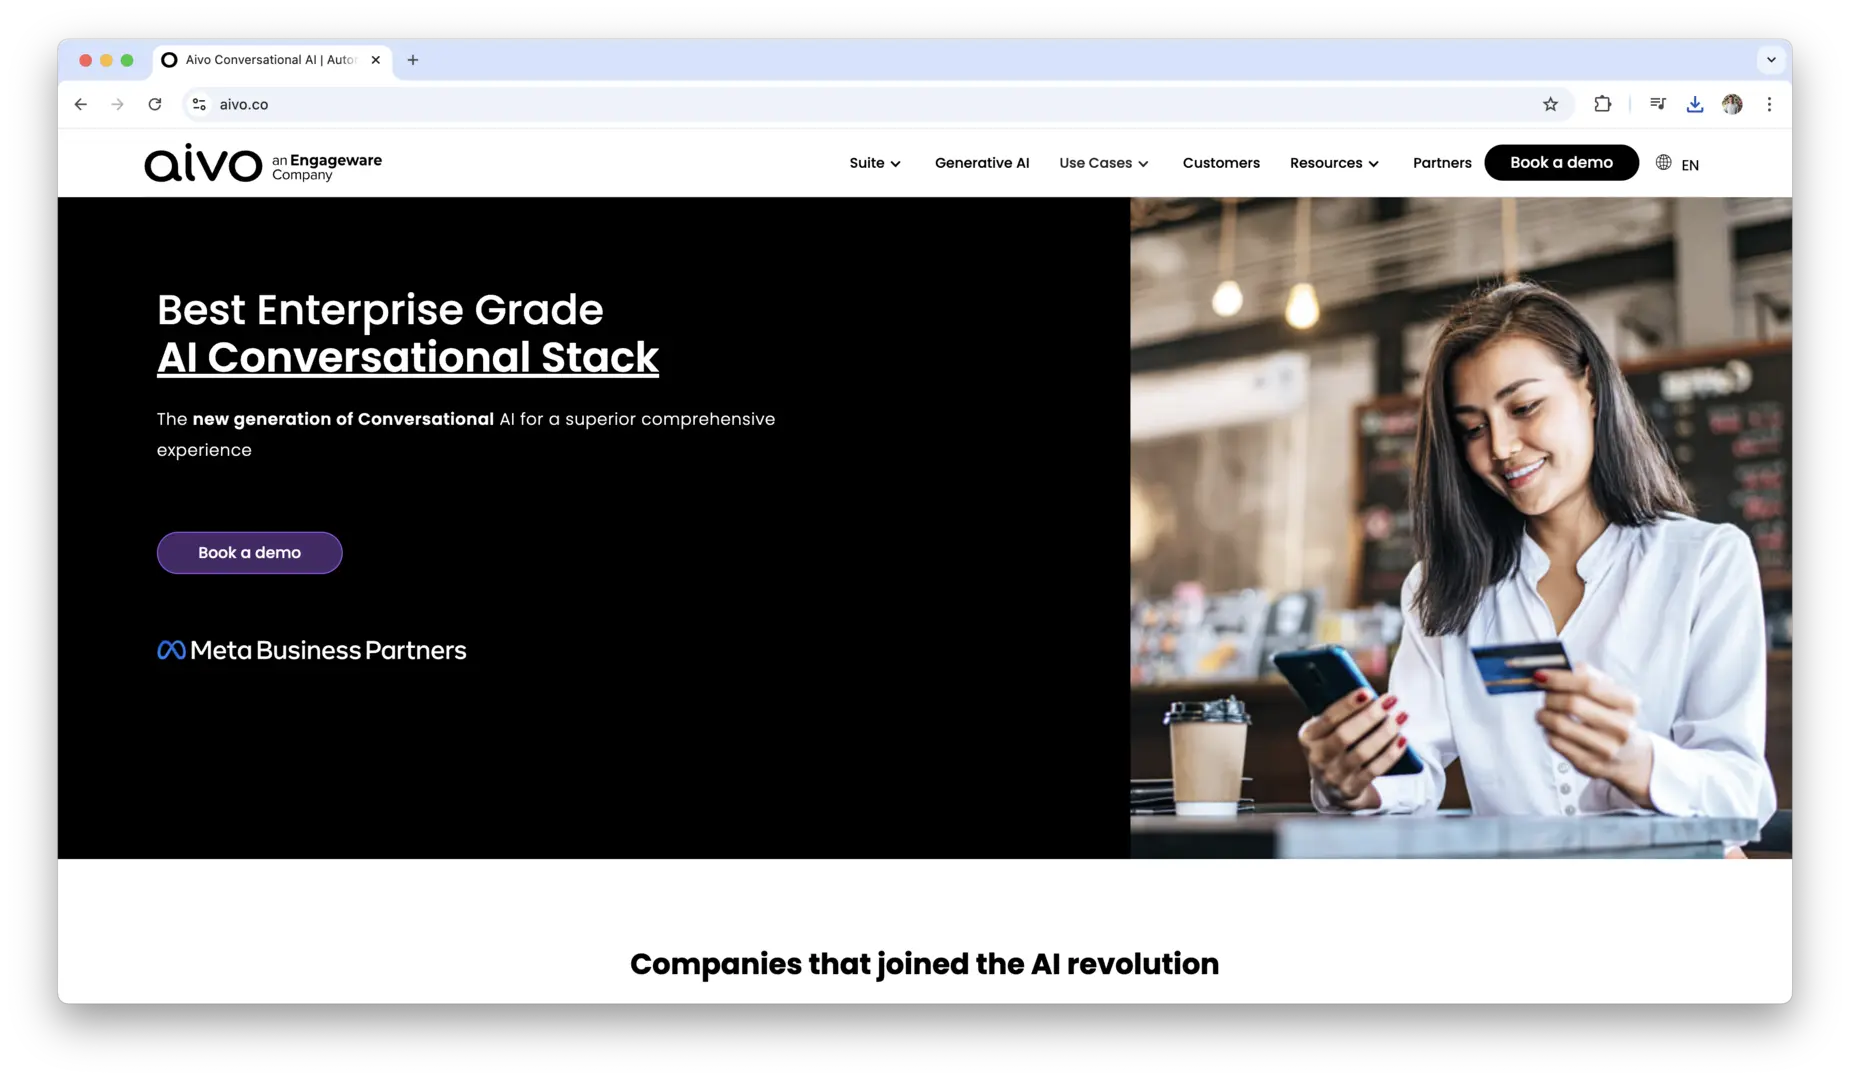1850x1080 pixels.
Task: Open a new browser tab
Action: [x=413, y=60]
